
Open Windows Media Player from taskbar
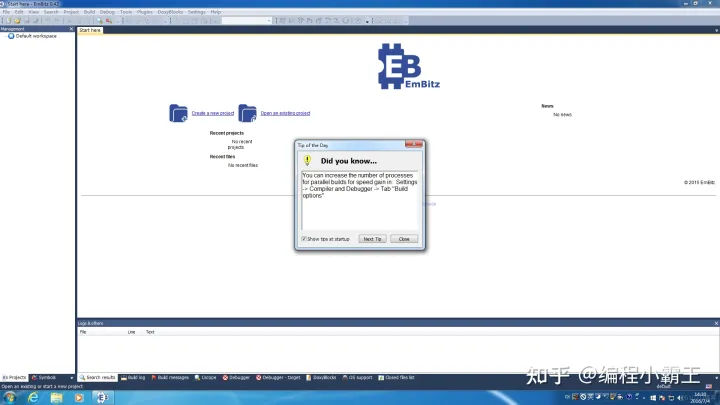point(79,398)
